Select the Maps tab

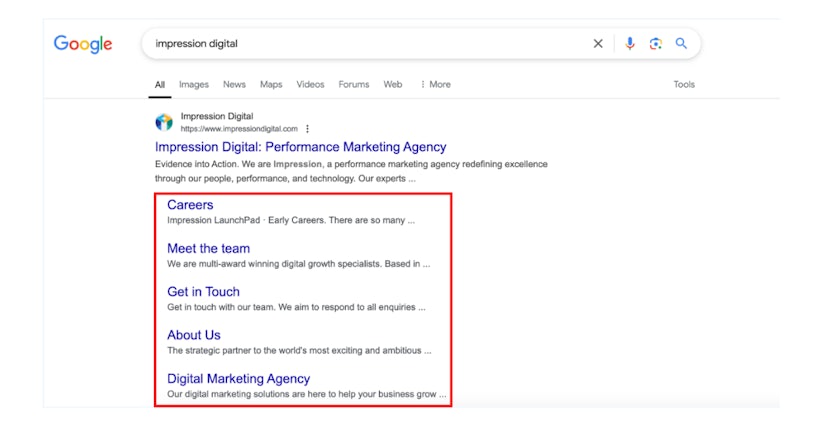[x=271, y=85]
